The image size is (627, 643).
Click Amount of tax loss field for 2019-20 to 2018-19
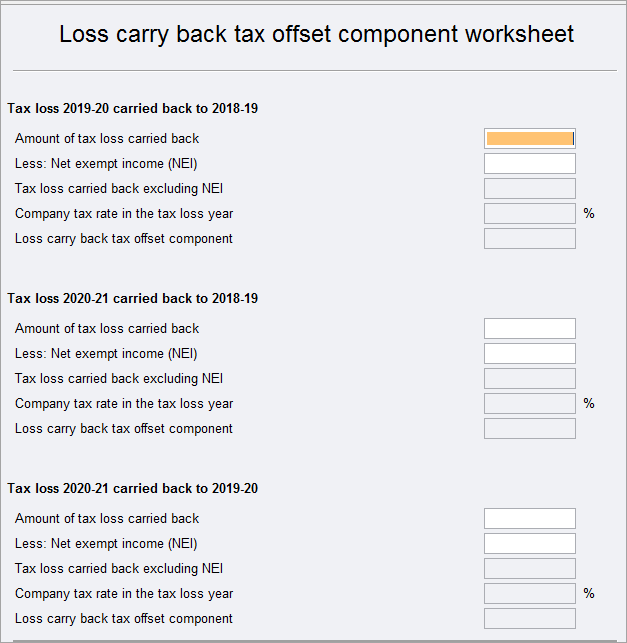(529, 139)
